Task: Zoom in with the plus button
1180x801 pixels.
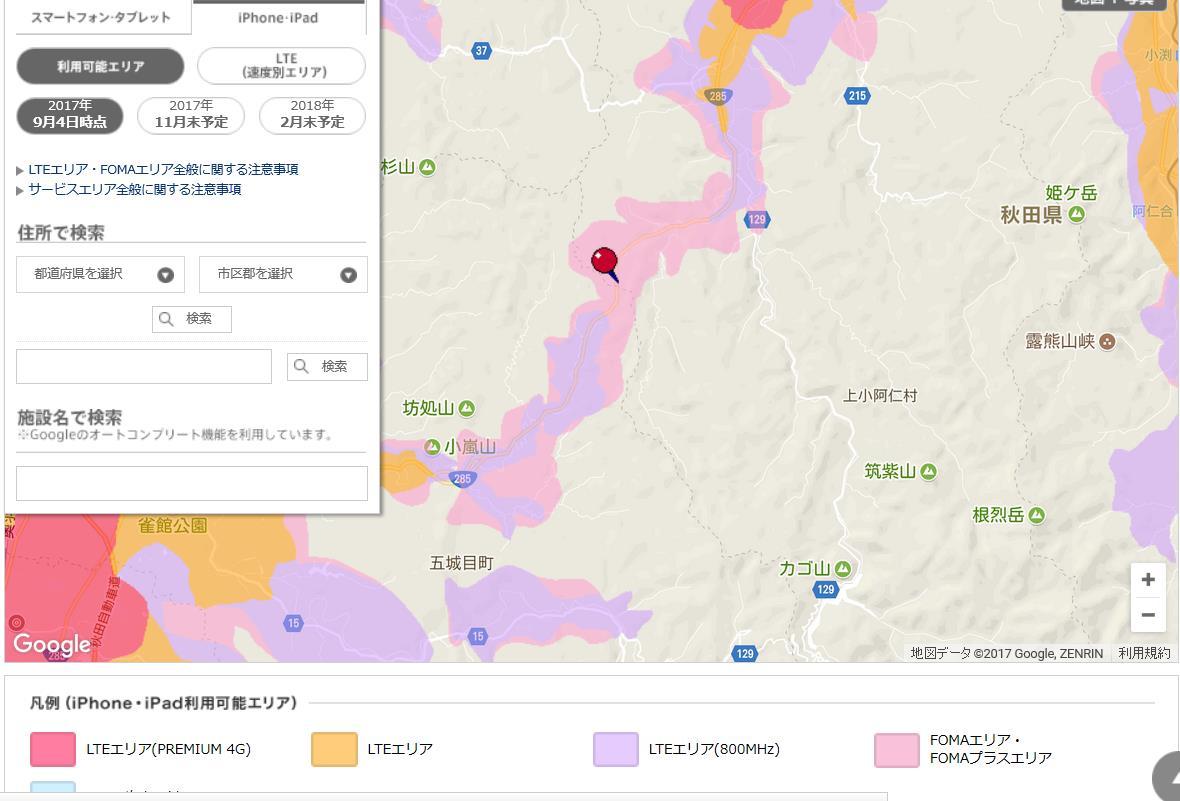Action: (1148, 580)
